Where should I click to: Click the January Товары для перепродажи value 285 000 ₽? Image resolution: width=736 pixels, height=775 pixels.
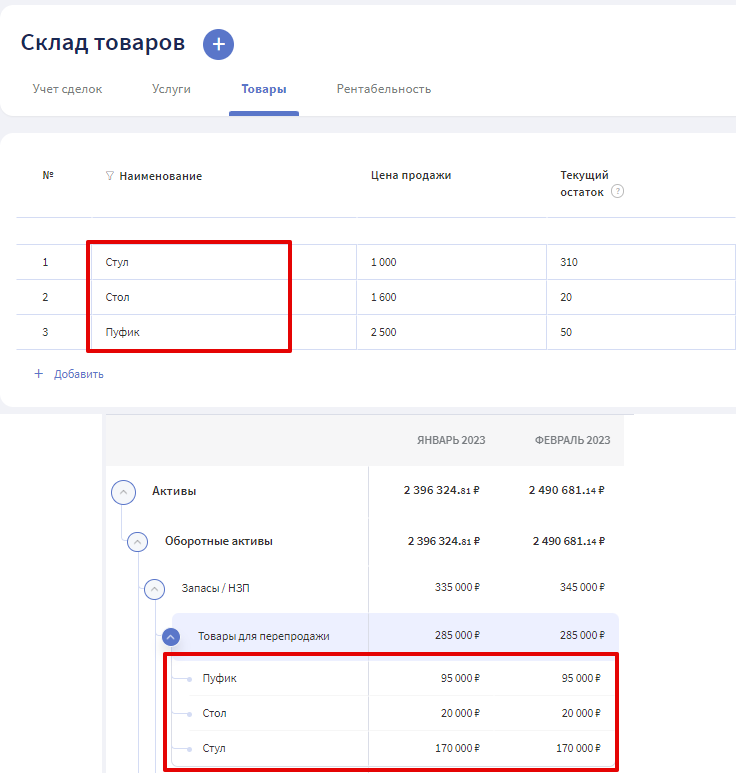coord(457,635)
